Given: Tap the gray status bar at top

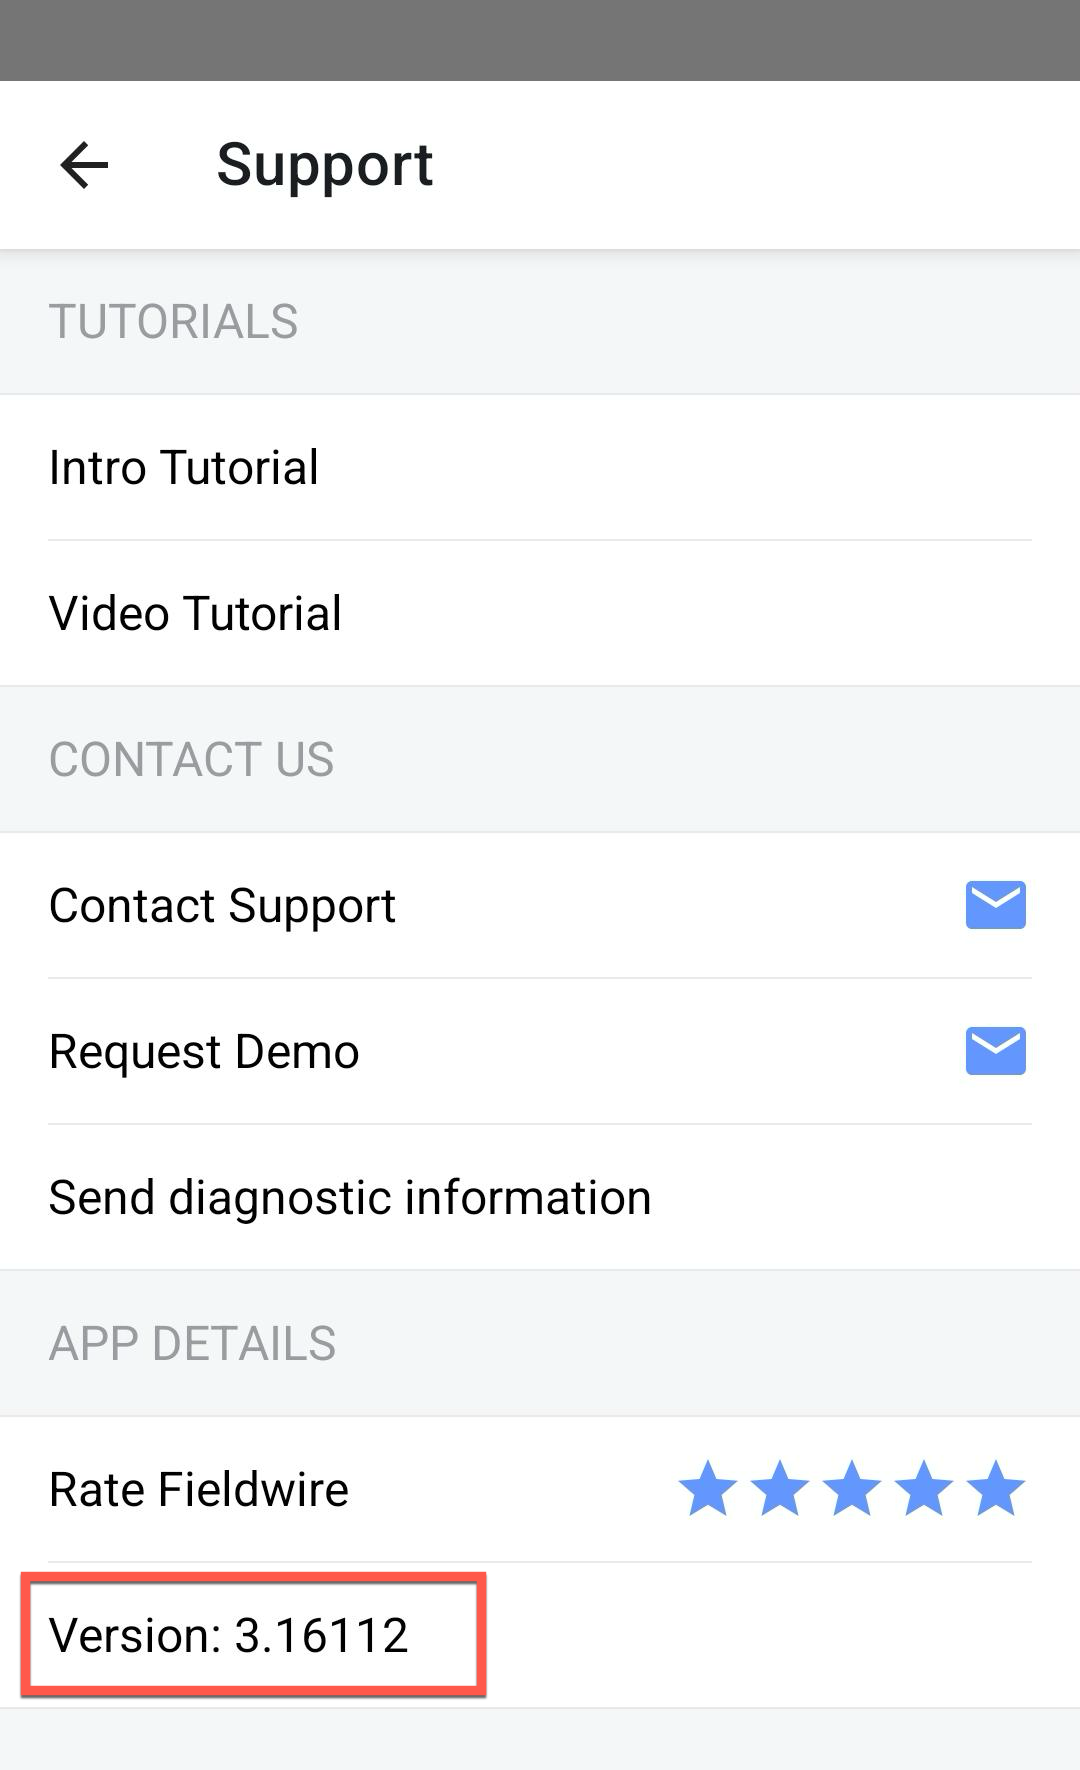Looking at the screenshot, I should click(x=540, y=40).
